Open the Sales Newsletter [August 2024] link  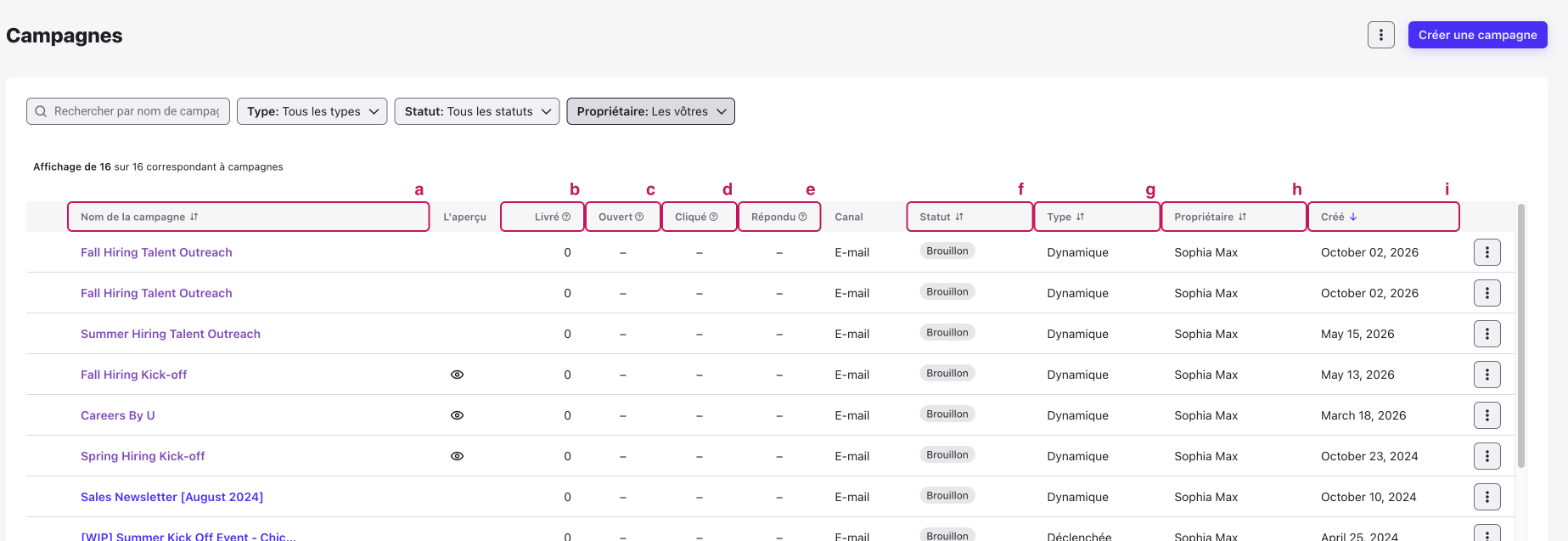pos(172,496)
